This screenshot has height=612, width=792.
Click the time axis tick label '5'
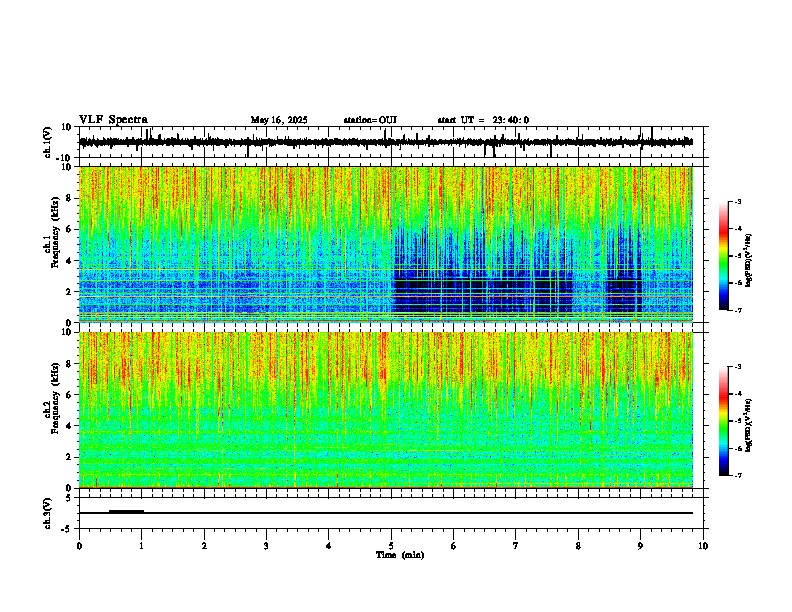(x=391, y=546)
